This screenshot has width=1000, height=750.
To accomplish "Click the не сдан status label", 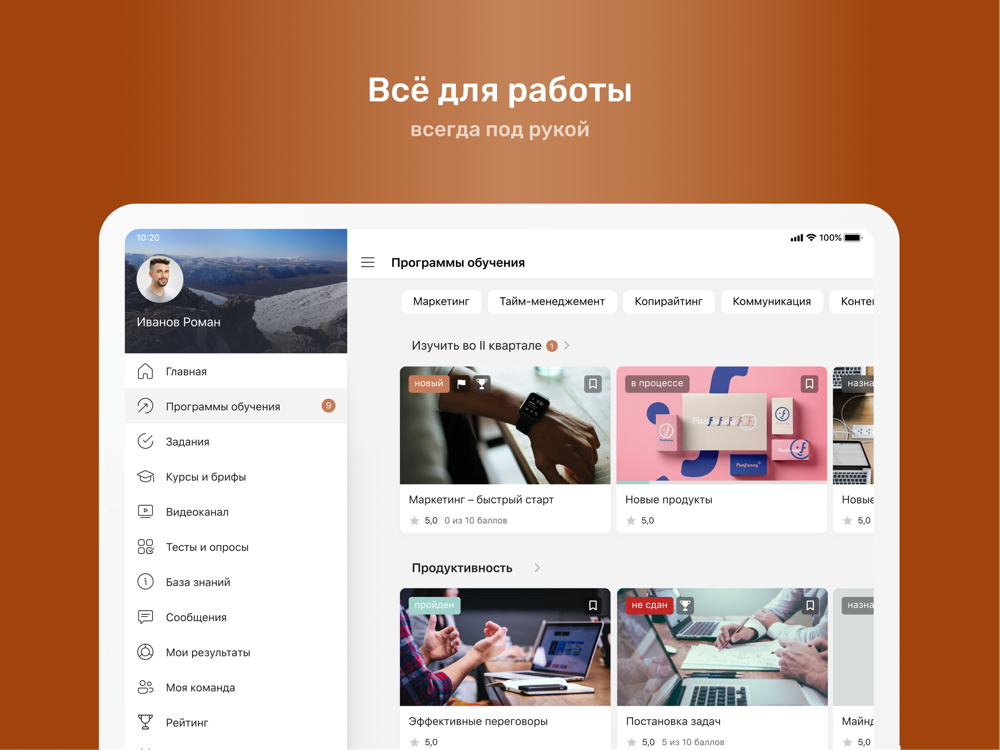I will click(649, 605).
